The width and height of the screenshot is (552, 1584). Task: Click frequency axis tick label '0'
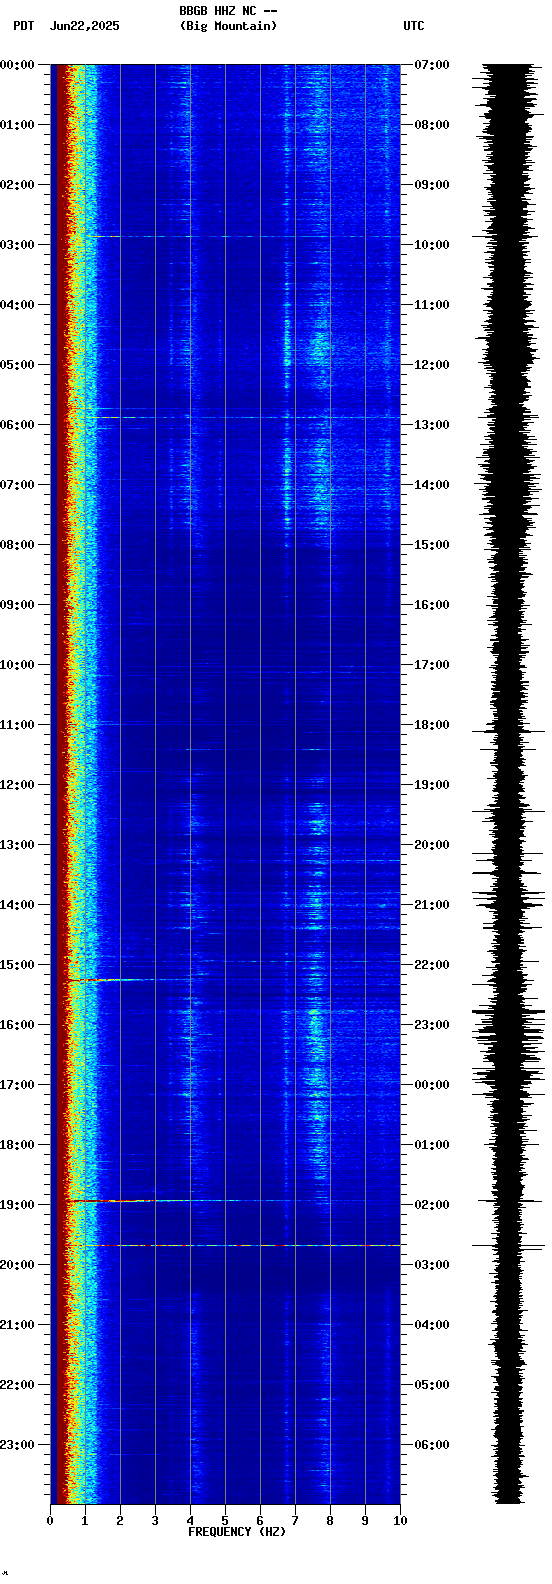[50, 1521]
